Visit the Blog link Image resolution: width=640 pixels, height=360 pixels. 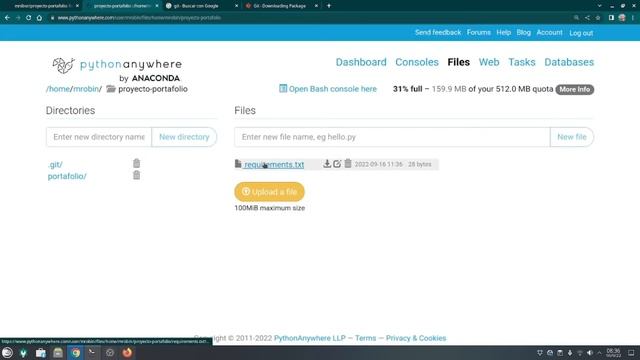point(524,32)
